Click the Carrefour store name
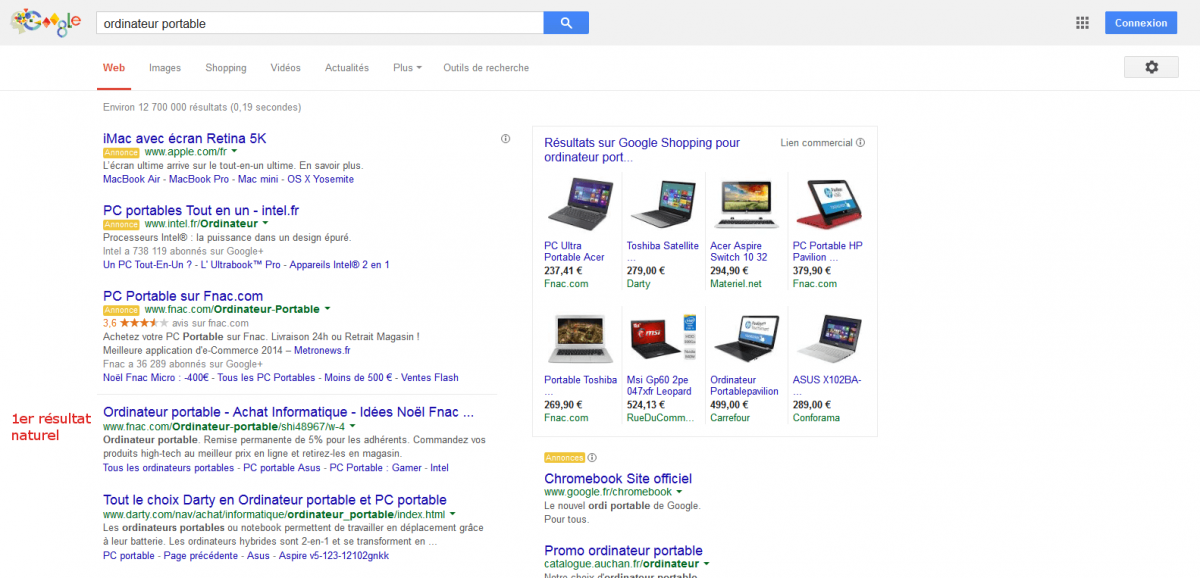This screenshot has width=1200, height=578. [730, 417]
